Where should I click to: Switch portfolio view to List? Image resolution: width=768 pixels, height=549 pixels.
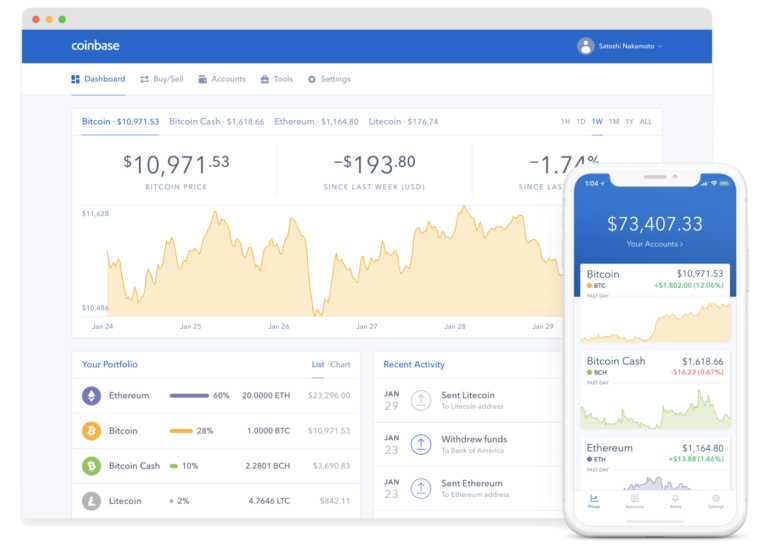(x=318, y=364)
